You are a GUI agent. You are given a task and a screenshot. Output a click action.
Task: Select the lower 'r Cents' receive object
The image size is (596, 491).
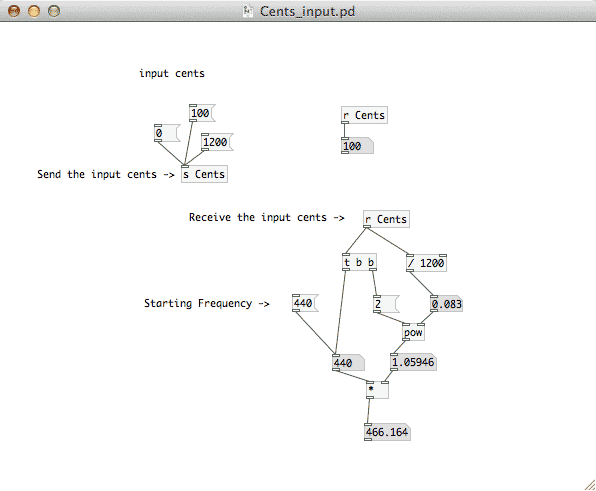(x=386, y=219)
